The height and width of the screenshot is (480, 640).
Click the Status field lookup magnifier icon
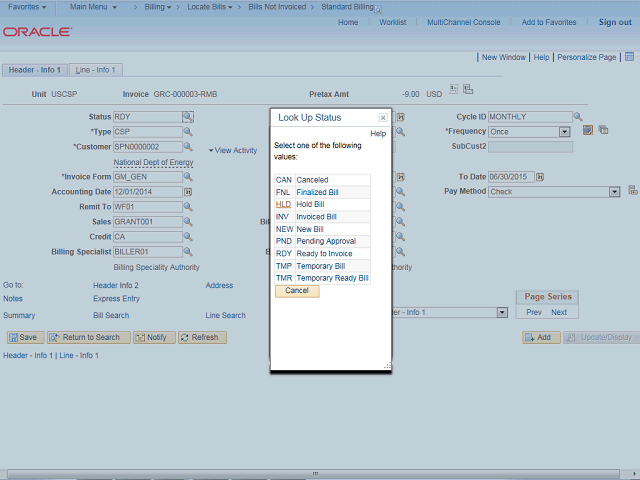187,117
